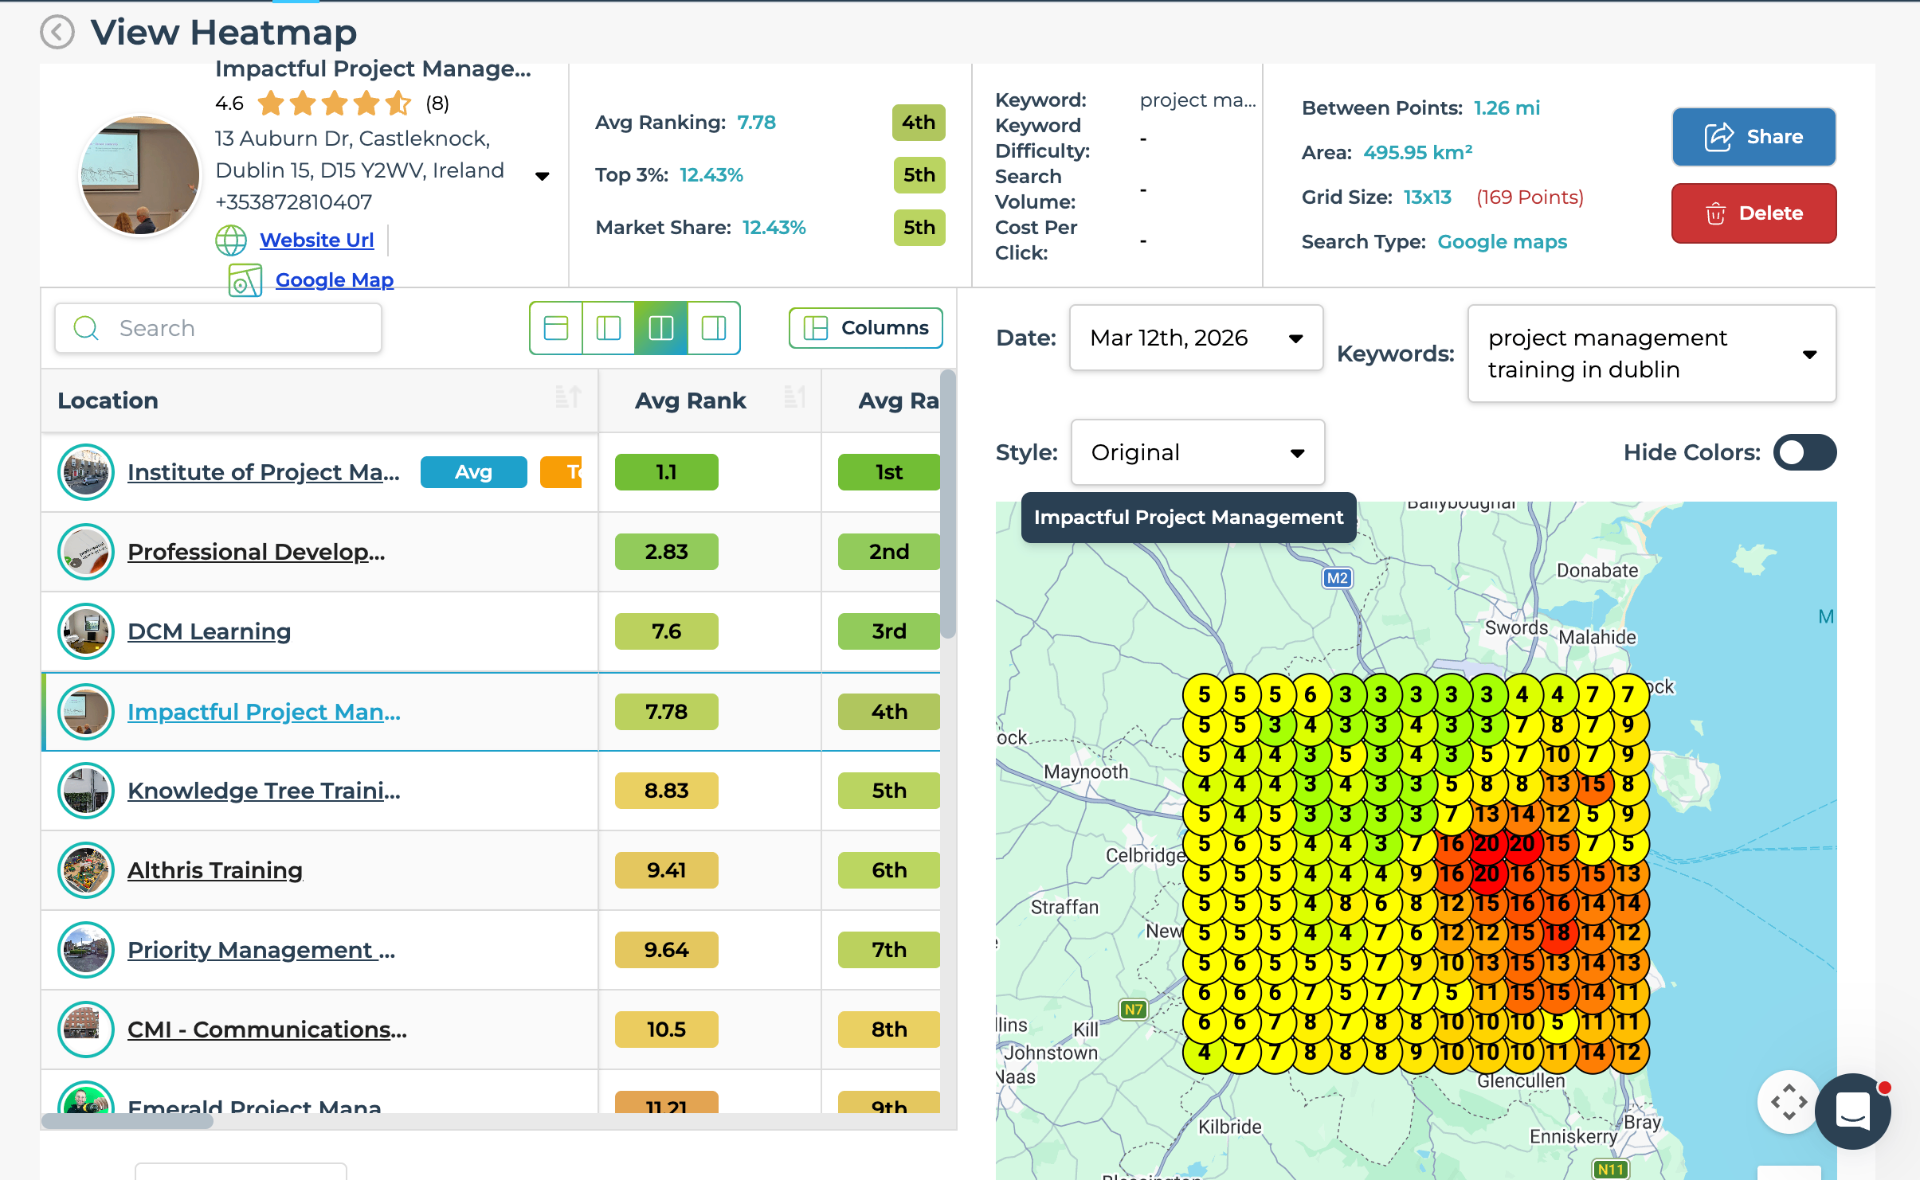This screenshot has height=1180, width=1920.
Task: Open Priority Management listing
Action: tap(261, 950)
